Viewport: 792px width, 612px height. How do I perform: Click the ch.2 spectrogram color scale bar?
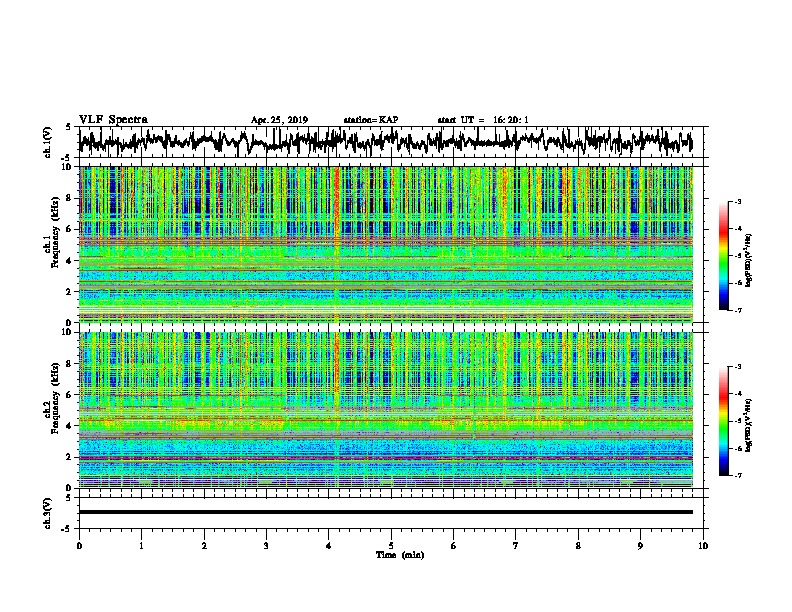click(724, 421)
